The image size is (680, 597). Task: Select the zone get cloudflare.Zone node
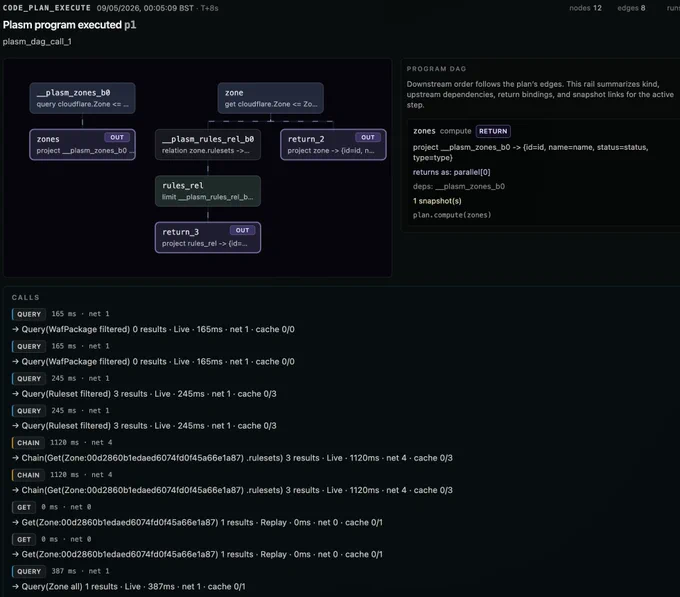click(271, 98)
